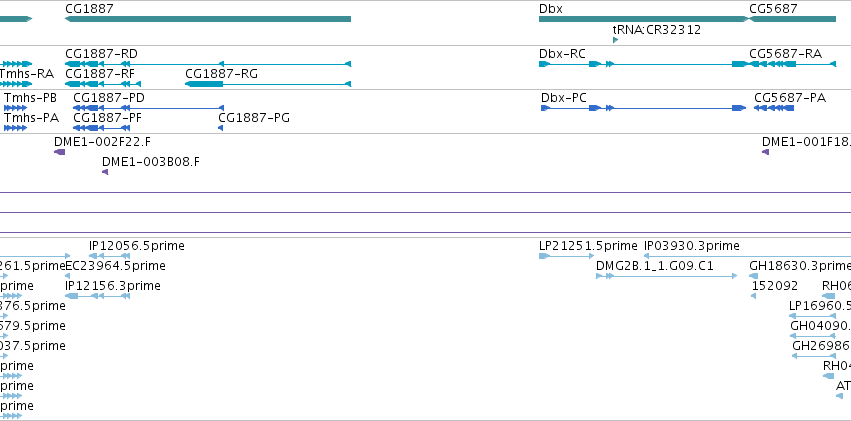
Task: Select the DMG2B.1_1.G09.C1 feature
Action: click(x=666, y=276)
